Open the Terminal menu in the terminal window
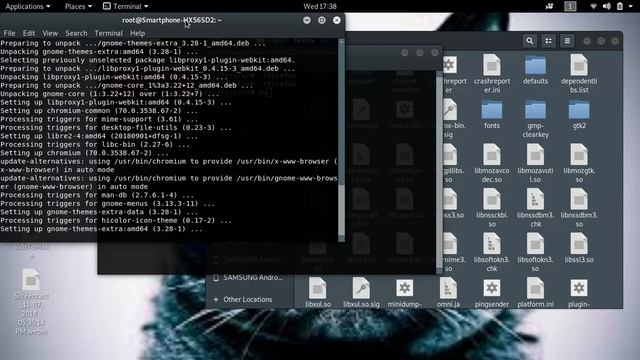This screenshot has height=360, width=640. 108,33
